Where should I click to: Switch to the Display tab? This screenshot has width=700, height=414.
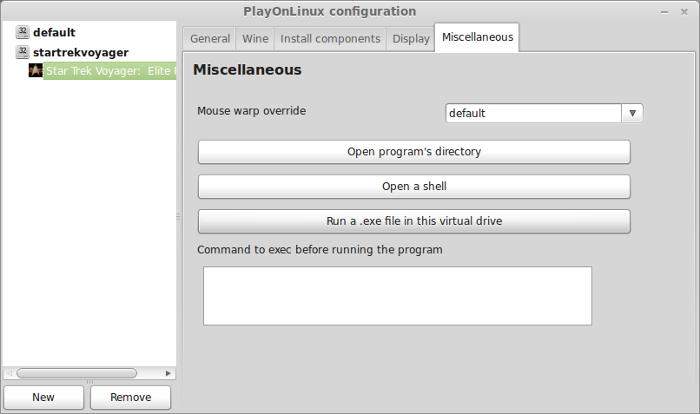pos(411,39)
